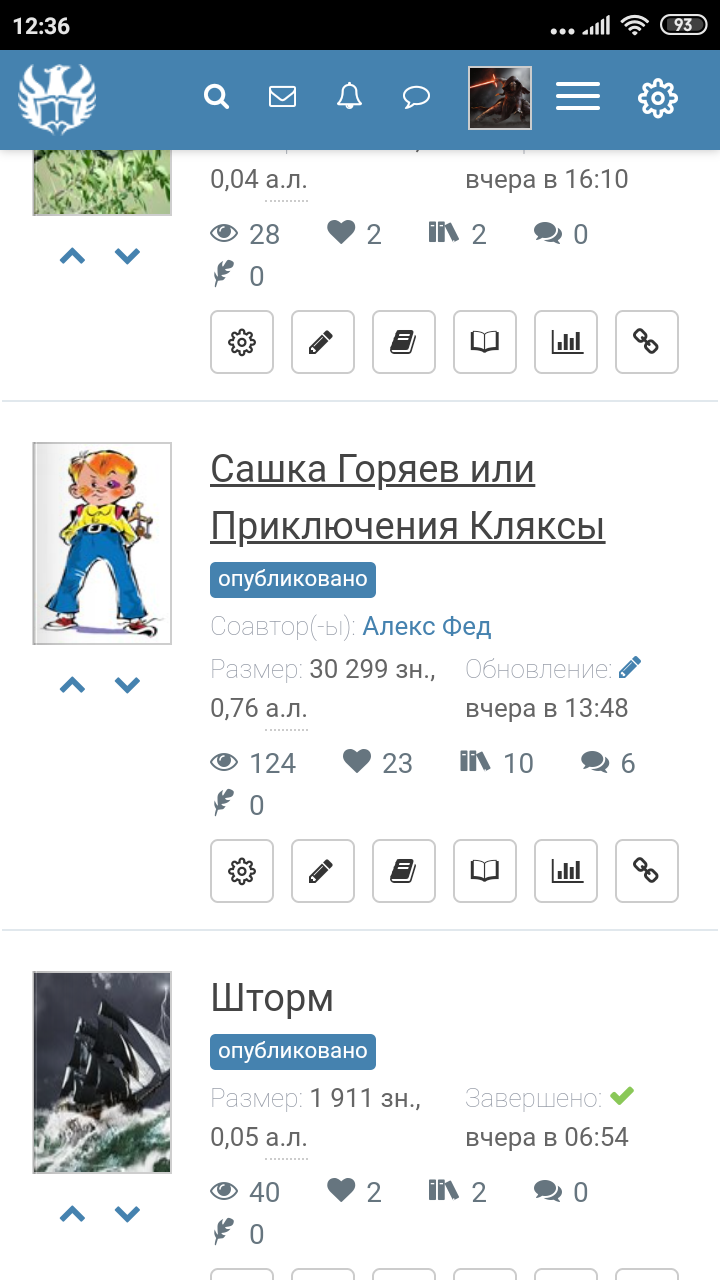Viewport: 720px width, 1280px height.
Task: Move Сашка Горяев book down with arrow
Action: (127, 685)
